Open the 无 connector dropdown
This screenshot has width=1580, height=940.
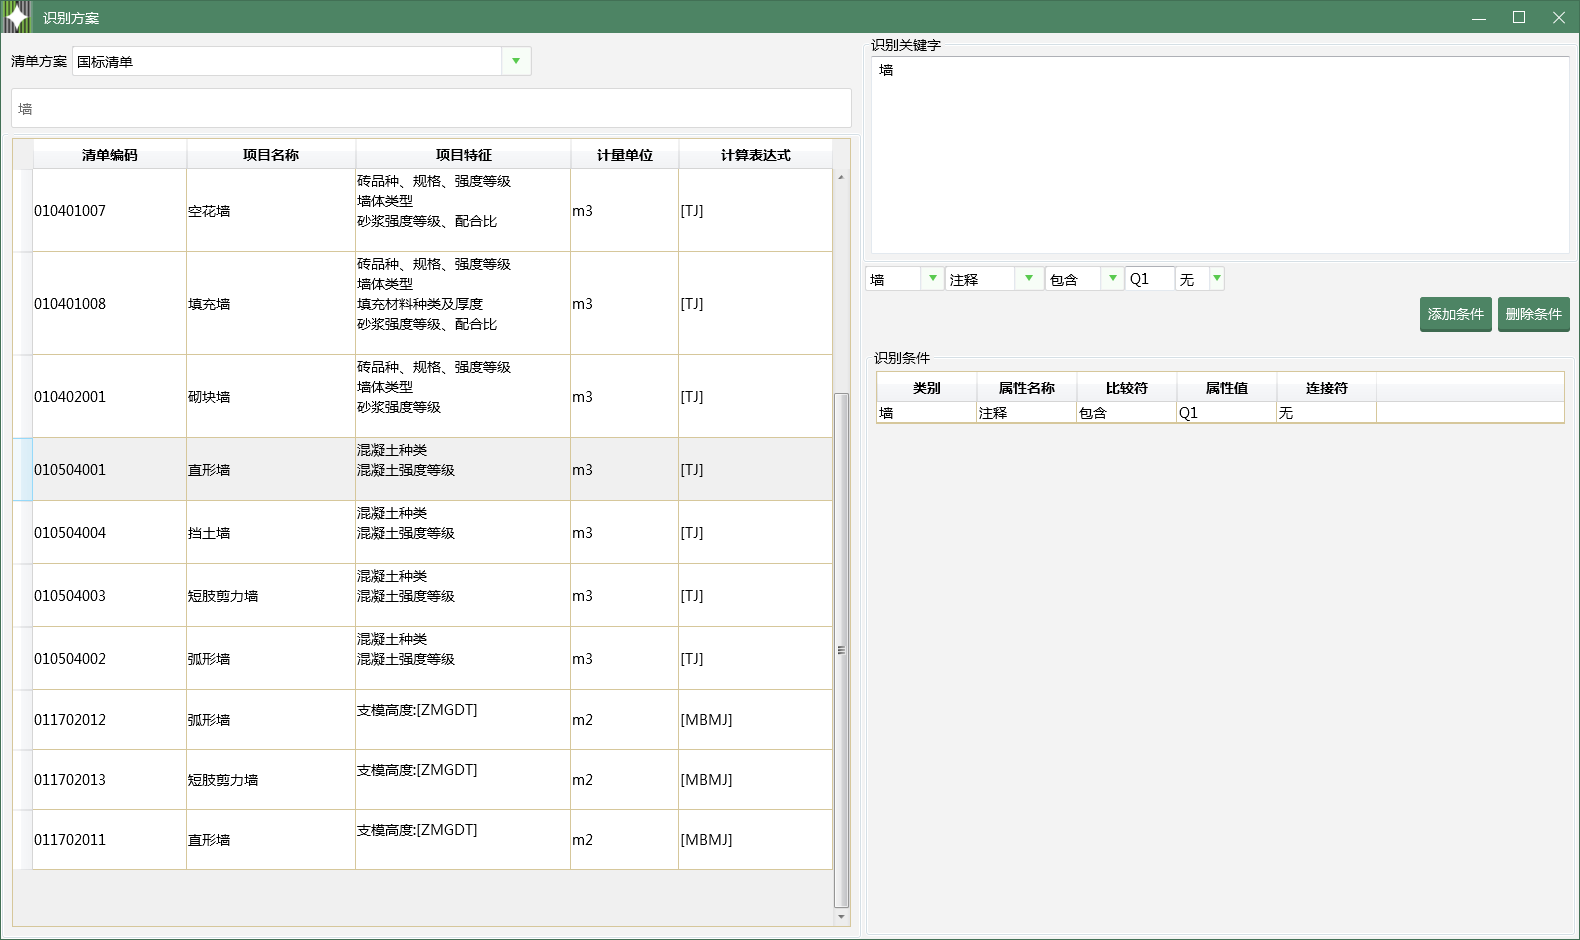tap(1216, 279)
